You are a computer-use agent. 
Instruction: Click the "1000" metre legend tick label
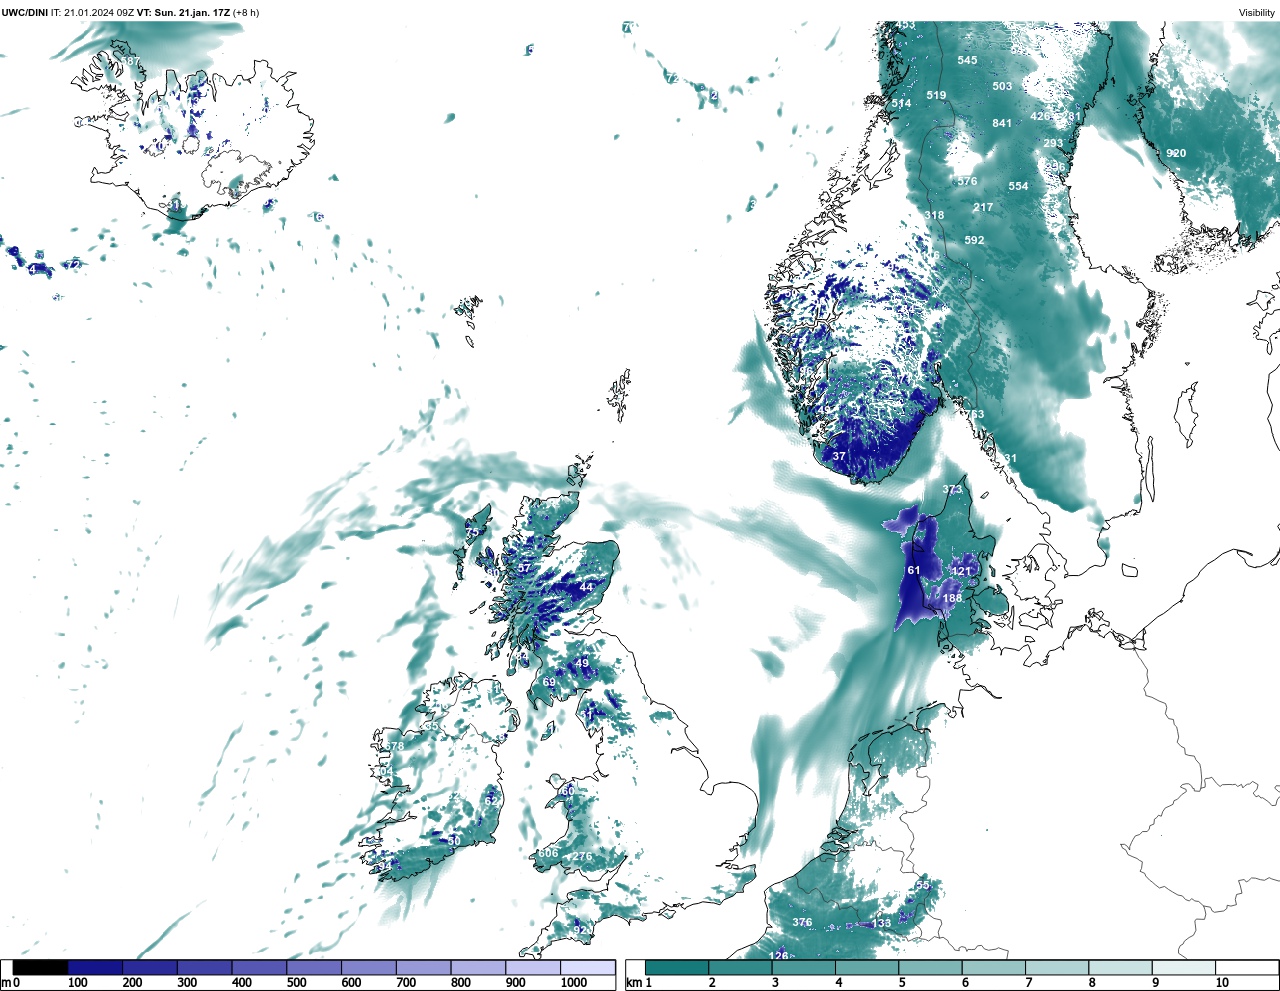[x=574, y=983]
